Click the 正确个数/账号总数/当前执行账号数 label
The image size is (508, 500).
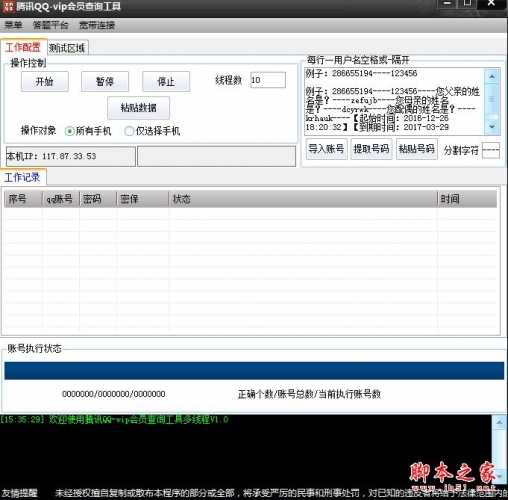(x=309, y=394)
